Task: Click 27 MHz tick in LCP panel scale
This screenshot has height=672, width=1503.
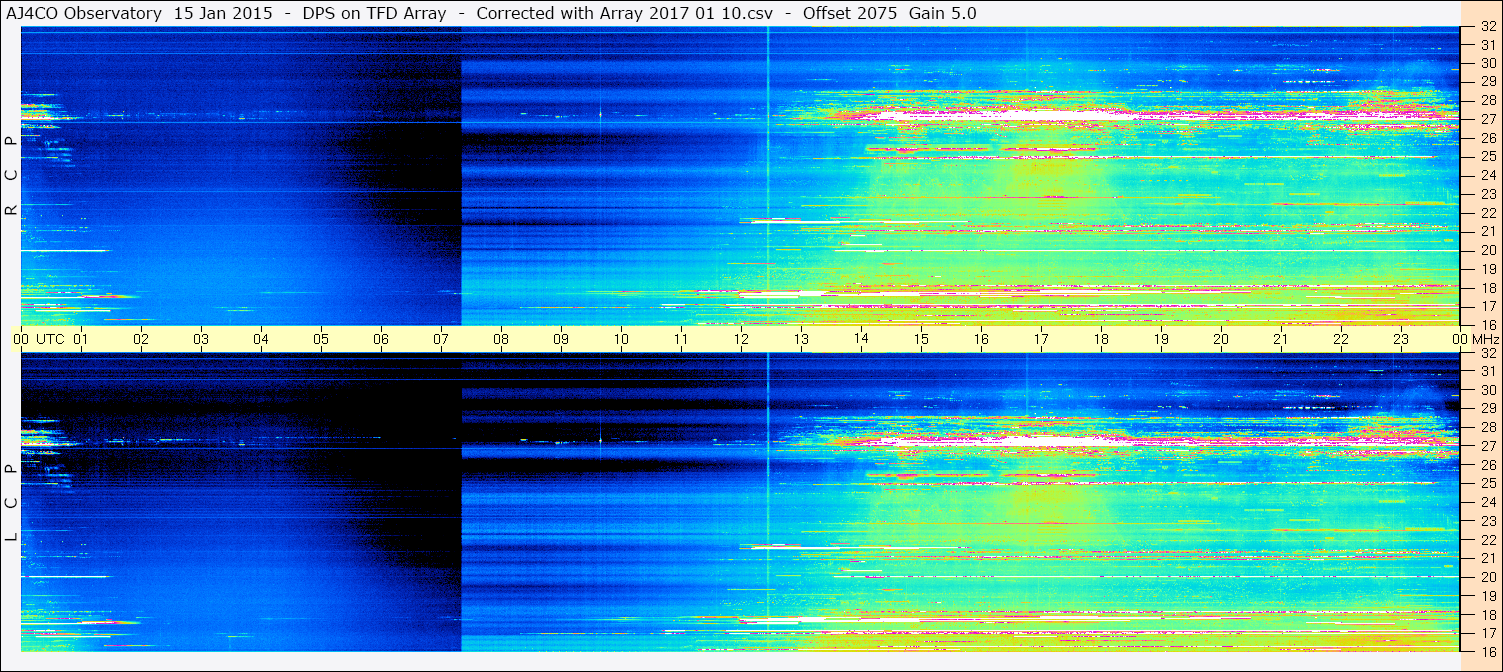Action: click(1487, 446)
